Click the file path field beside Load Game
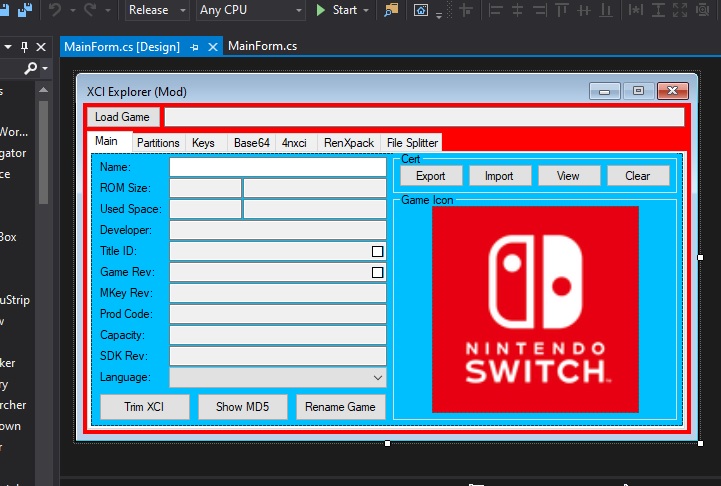This screenshot has height=486, width=721. [x=424, y=117]
